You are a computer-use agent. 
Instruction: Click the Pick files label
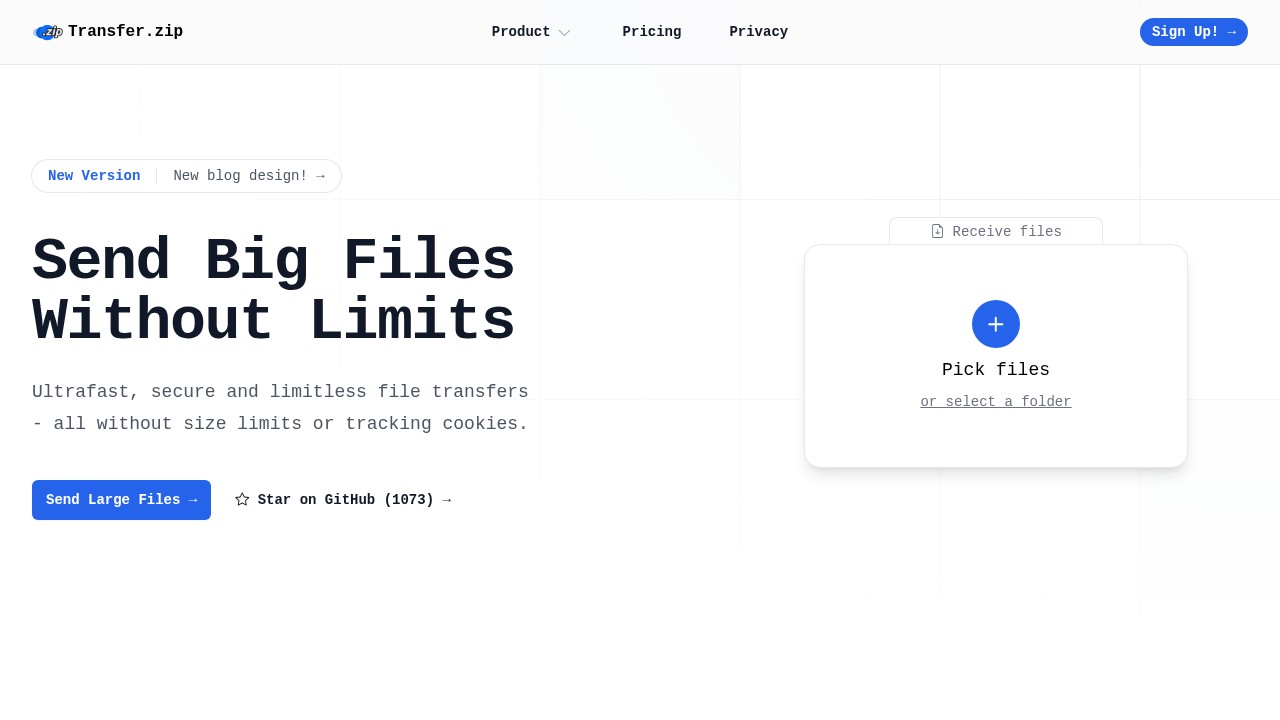click(996, 370)
